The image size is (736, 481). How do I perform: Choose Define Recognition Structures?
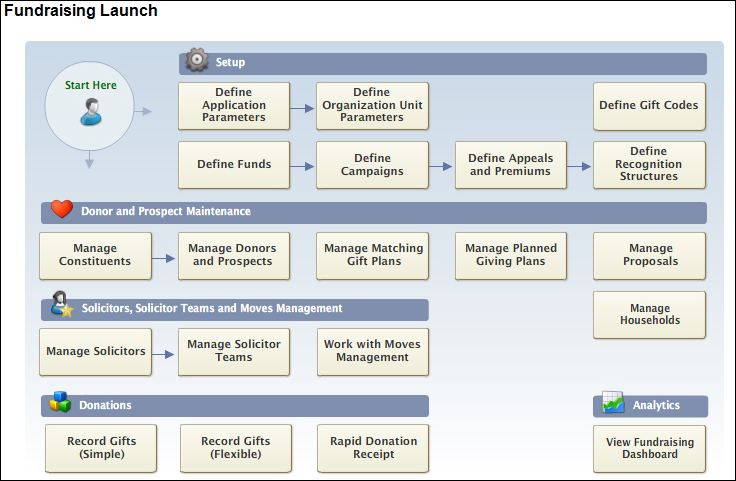tap(649, 165)
